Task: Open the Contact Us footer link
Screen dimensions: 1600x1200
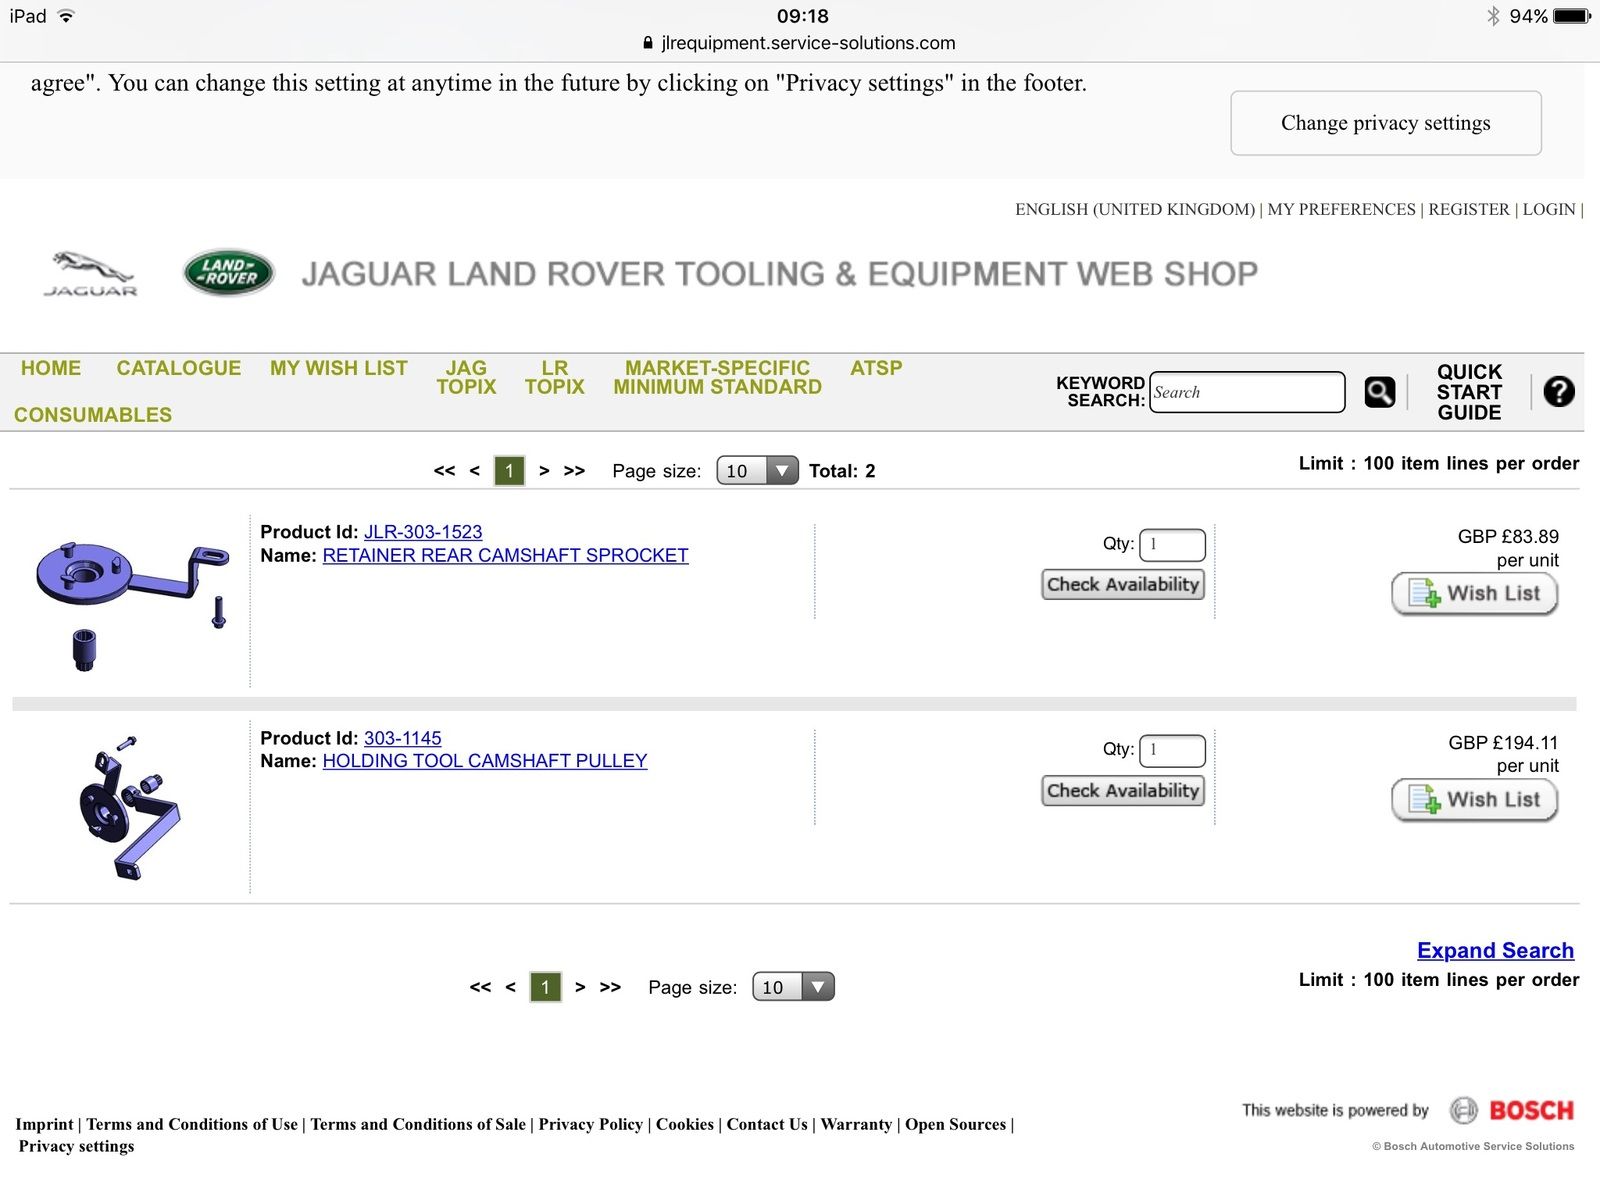Action: 767,1124
